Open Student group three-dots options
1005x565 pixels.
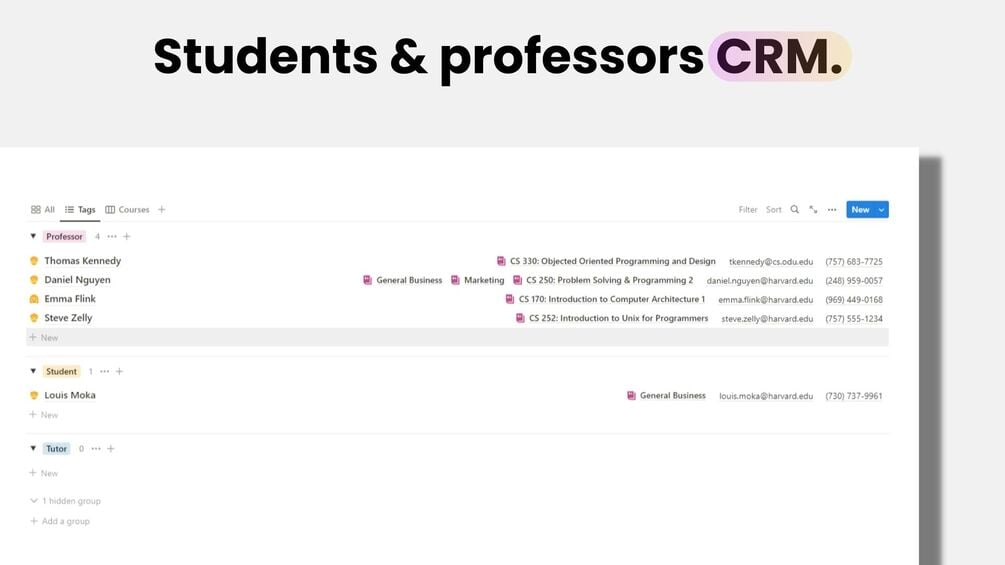tap(104, 372)
